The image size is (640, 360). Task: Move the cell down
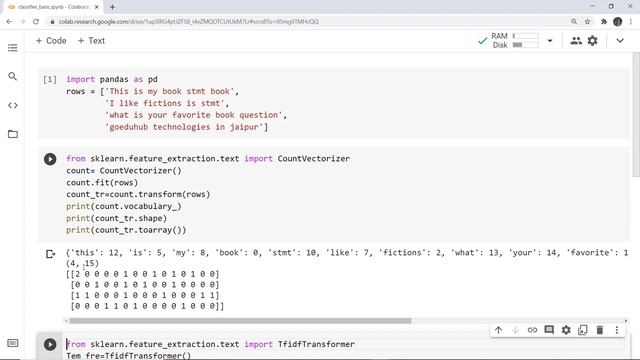[x=515, y=330]
